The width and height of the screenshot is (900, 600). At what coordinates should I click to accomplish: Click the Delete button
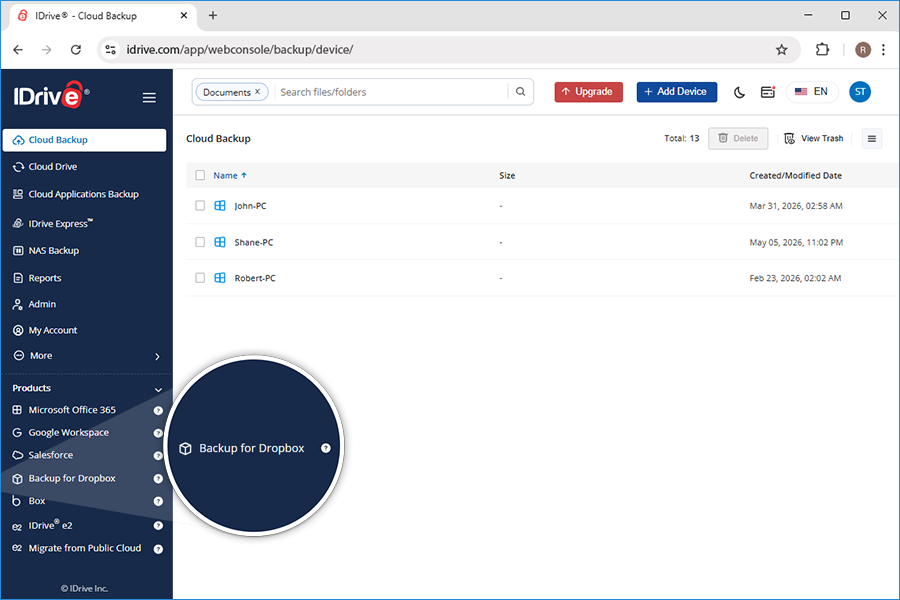coord(738,138)
